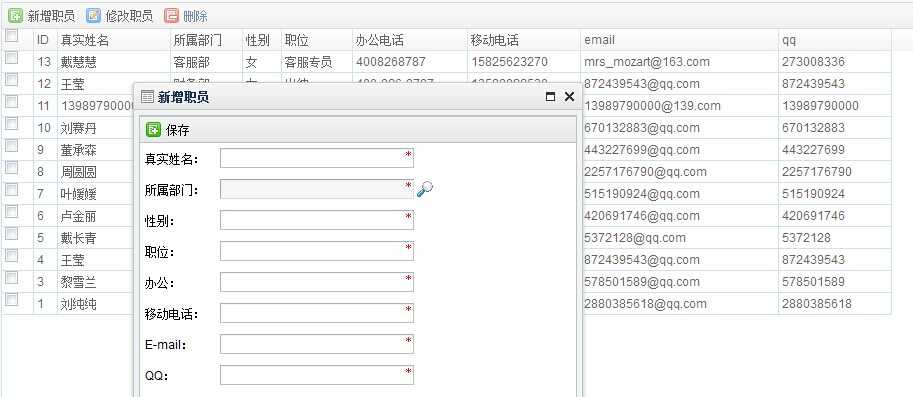Check the row with ID 4
The image size is (913, 397).
pyautogui.click(x=12, y=256)
